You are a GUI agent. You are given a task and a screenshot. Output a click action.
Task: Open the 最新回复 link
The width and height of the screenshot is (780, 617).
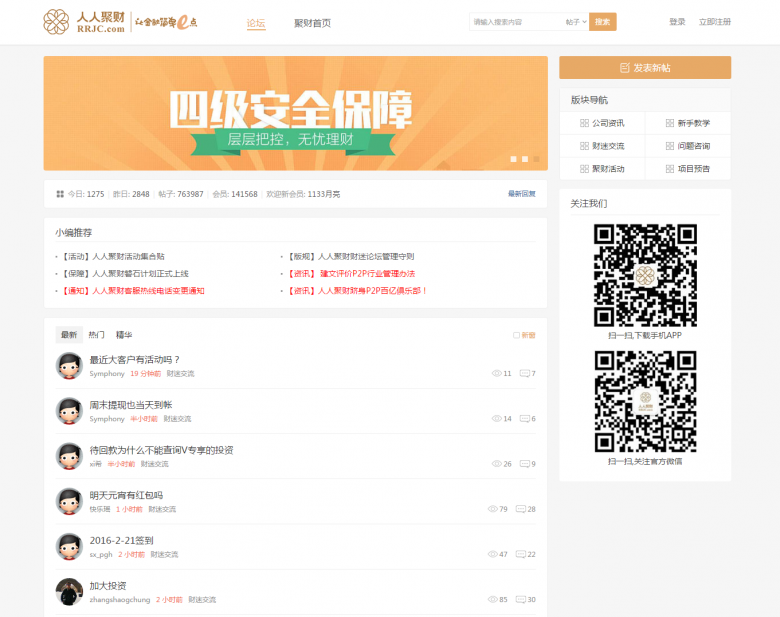pyautogui.click(x=521, y=194)
